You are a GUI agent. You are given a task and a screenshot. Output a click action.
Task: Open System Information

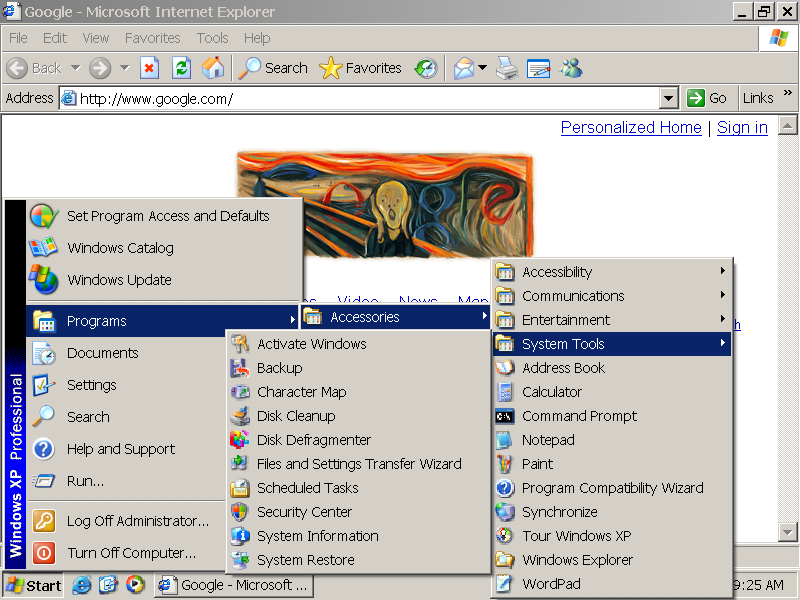tap(358, 536)
